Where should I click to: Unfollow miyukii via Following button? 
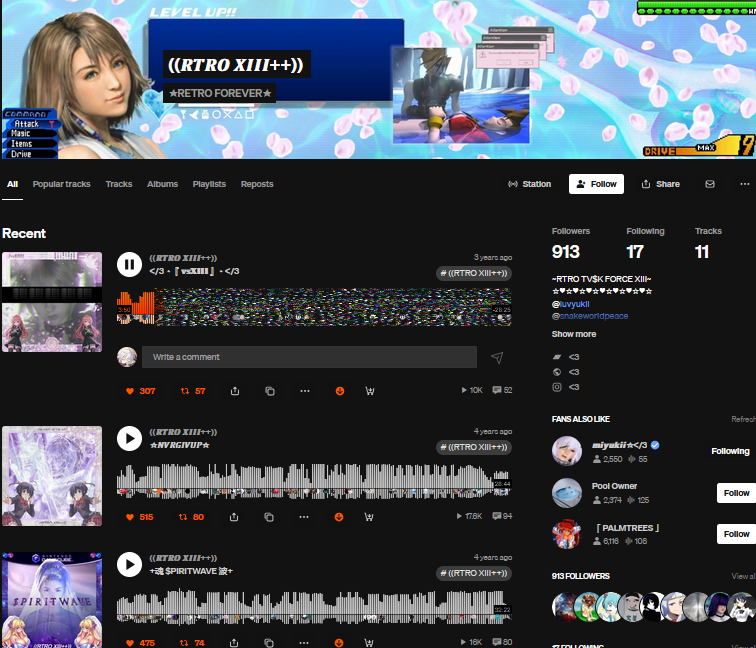tap(730, 451)
